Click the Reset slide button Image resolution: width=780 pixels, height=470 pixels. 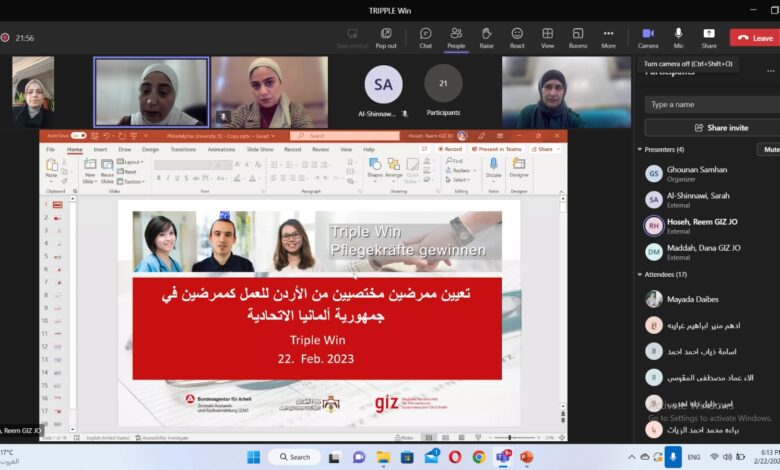(x=127, y=172)
